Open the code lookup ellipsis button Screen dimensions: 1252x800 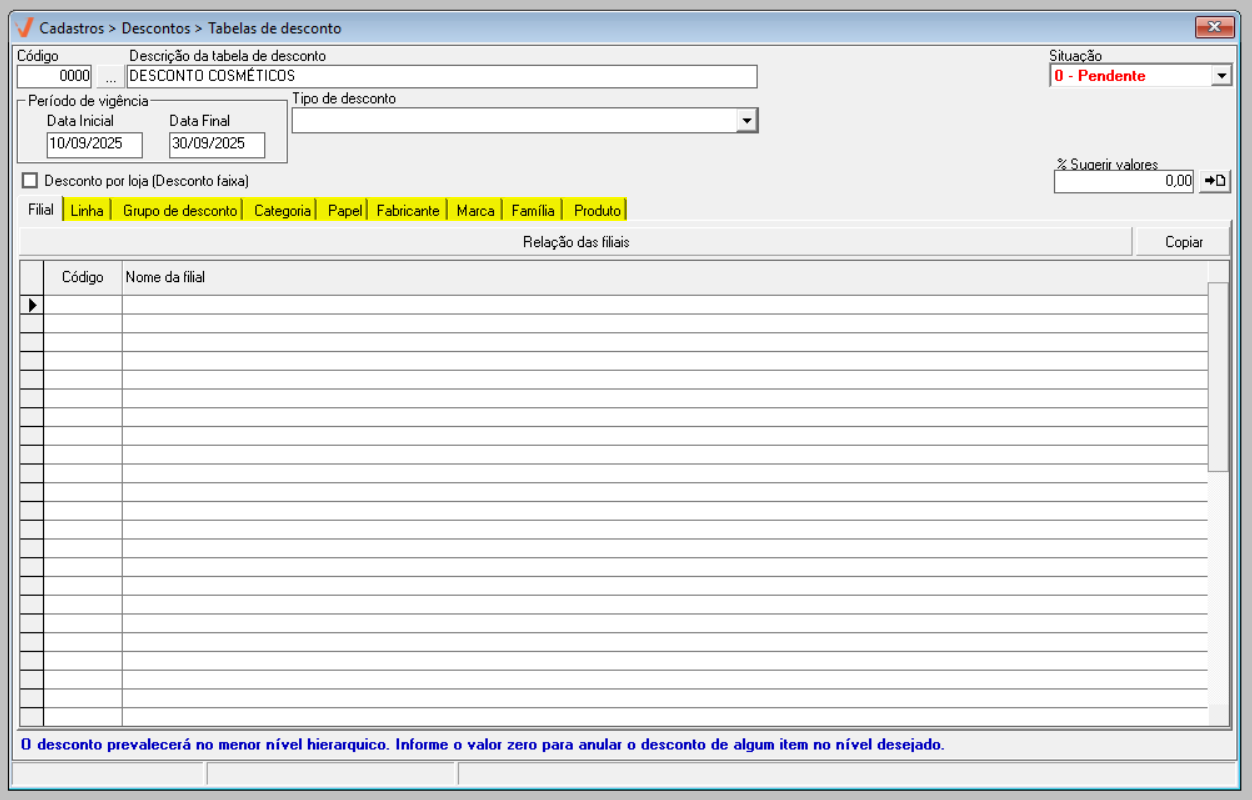110,76
